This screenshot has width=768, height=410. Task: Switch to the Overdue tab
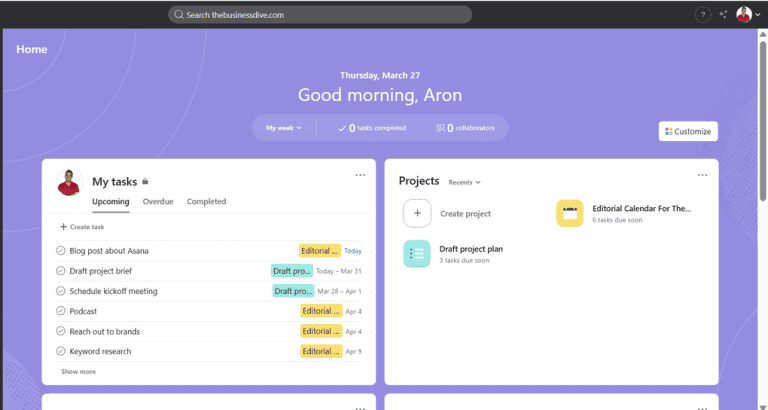click(x=158, y=201)
